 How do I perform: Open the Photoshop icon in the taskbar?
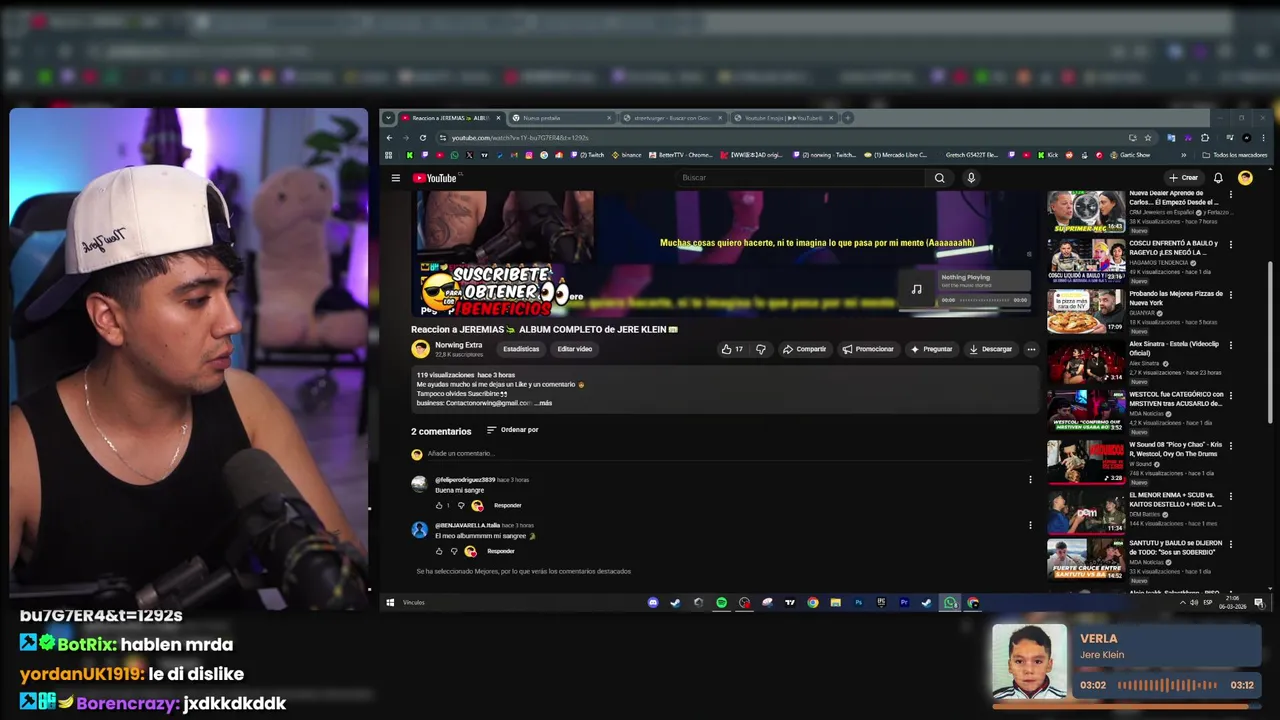pos(858,602)
